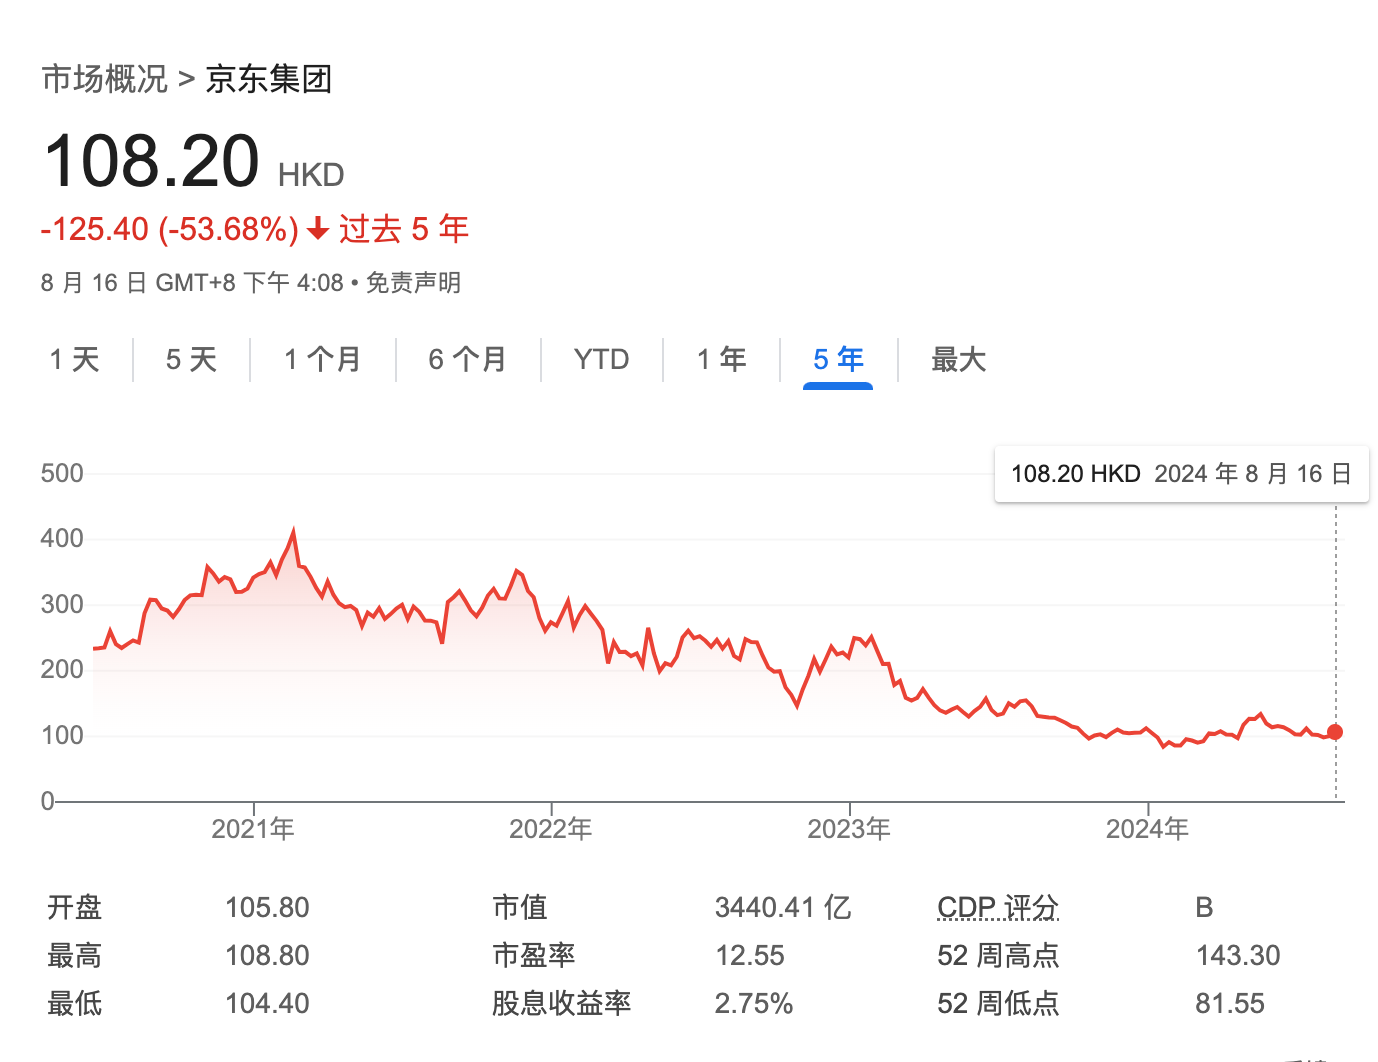Image resolution: width=1378 pixels, height=1062 pixels.
Task: Select the 1 天 time range tab
Action: 75,359
